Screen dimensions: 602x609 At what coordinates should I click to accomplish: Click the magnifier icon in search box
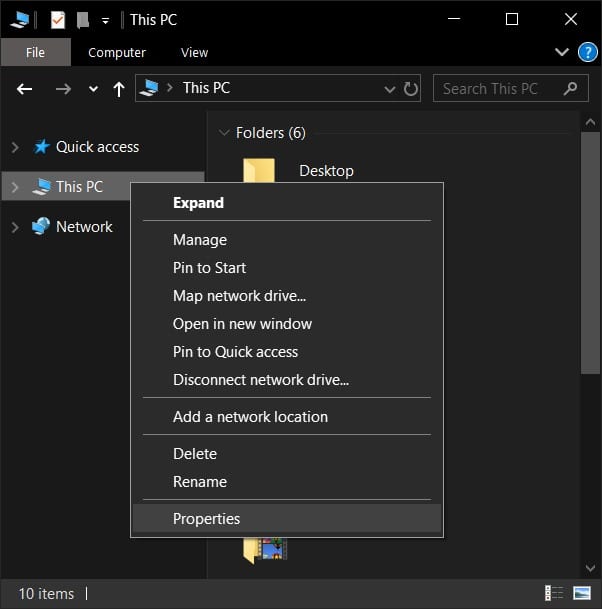coord(569,89)
